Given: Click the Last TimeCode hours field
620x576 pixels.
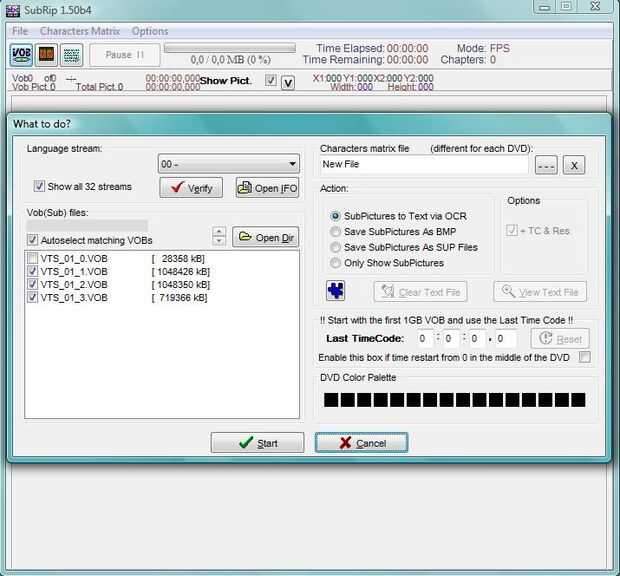Looking at the screenshot, I should pos(425,338).
